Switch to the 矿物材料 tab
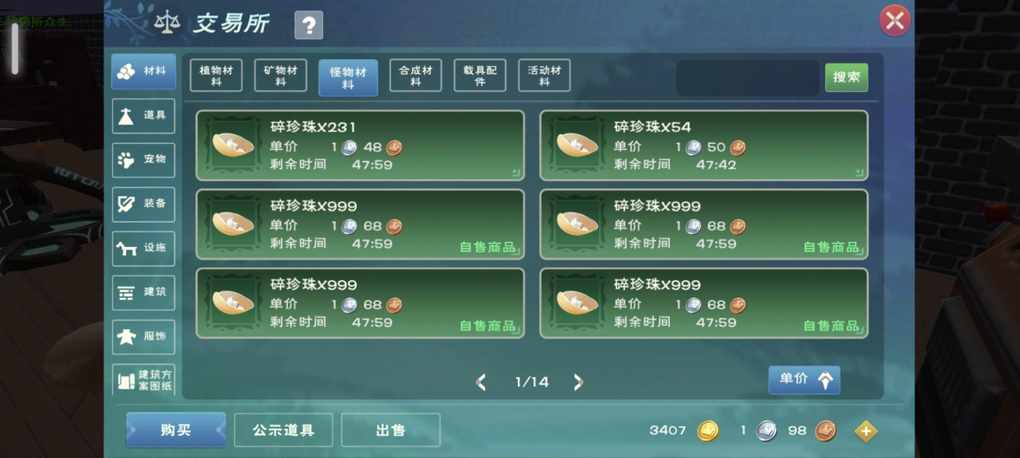 (280, 75)
